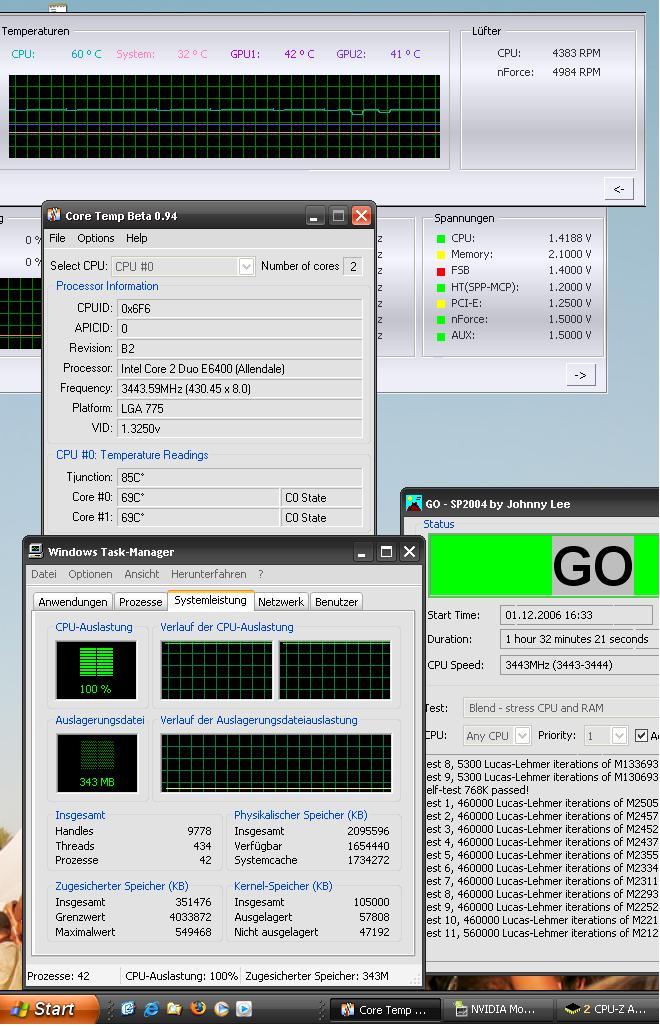Click the Start Time field in SP2004
The height and width of the screenshot is (1027, 660).
point(576,615)
